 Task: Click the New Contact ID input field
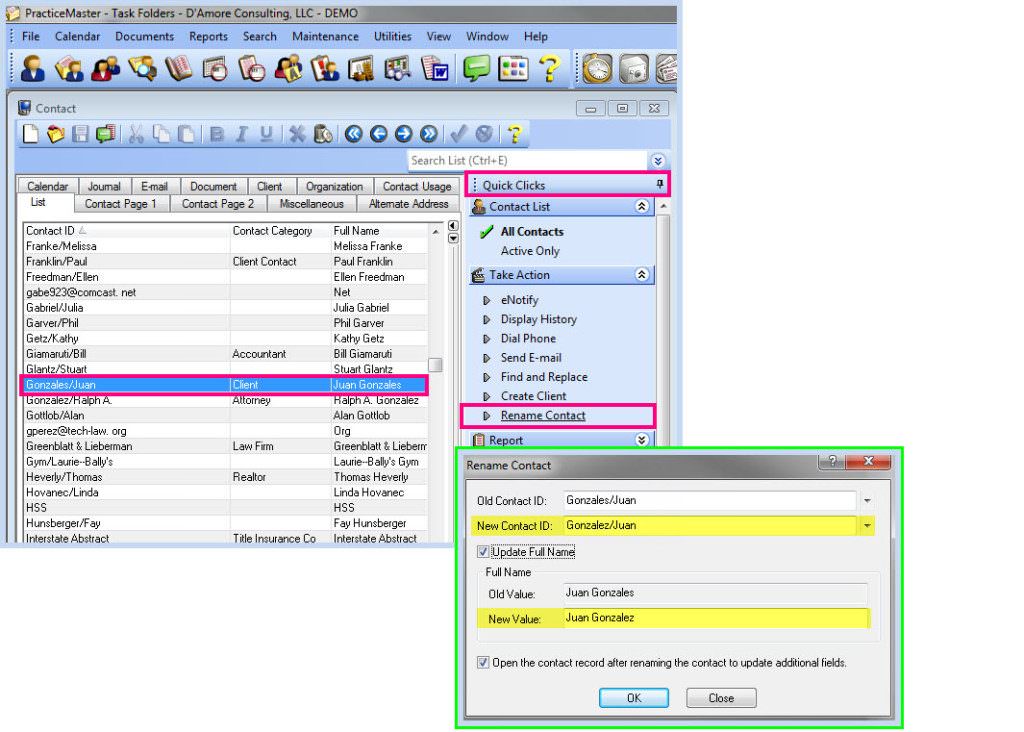tap(709, 526)
